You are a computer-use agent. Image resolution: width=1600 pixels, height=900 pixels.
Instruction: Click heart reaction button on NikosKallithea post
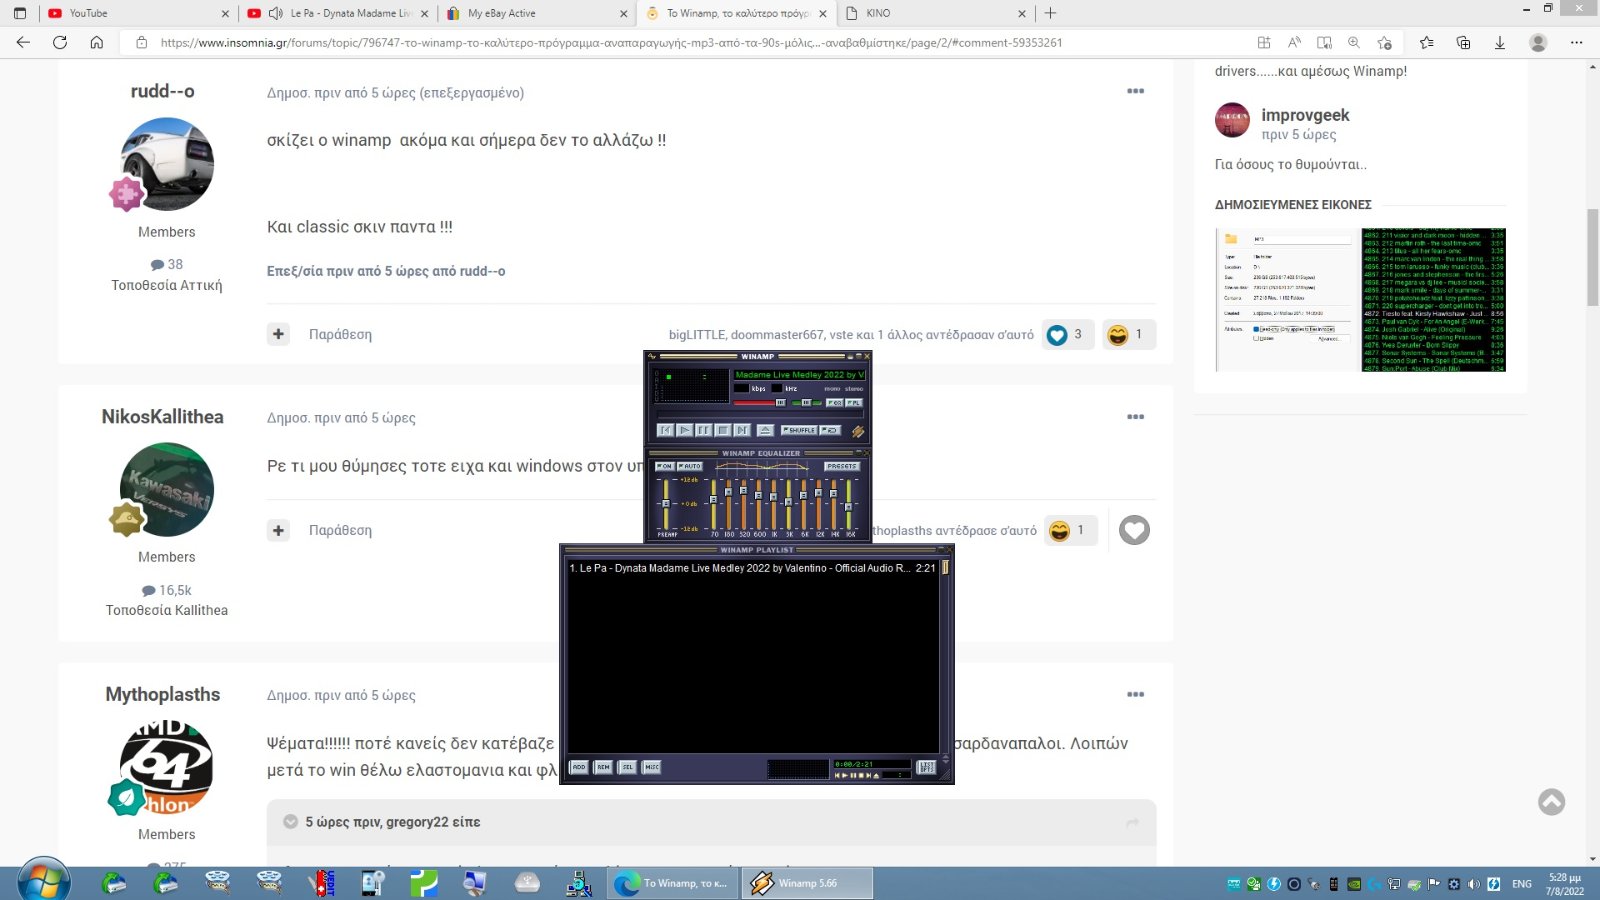pyautogui.click(x=1134, y=530)
